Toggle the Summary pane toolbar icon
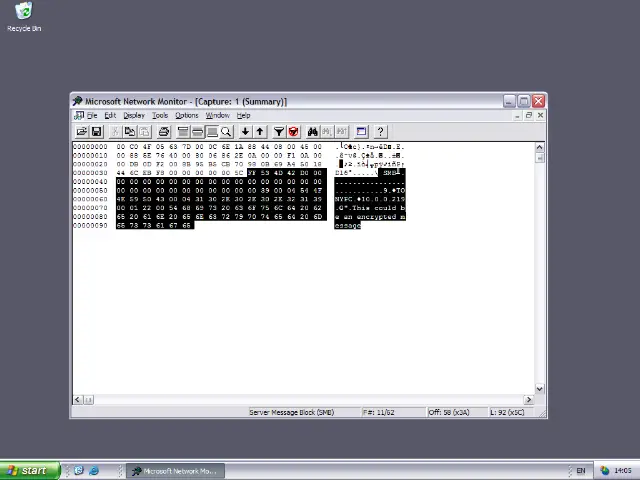Screen dimensions: 640x480 pos(183,131)
